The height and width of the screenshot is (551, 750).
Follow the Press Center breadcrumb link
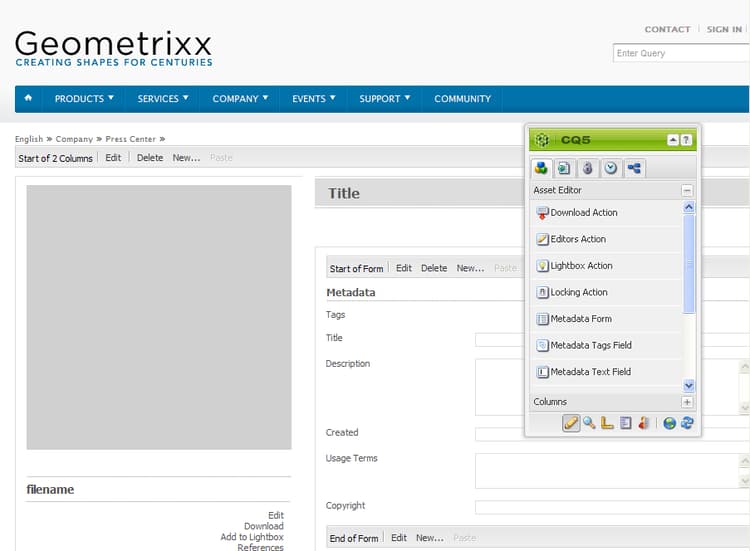(x=131, y=139)
